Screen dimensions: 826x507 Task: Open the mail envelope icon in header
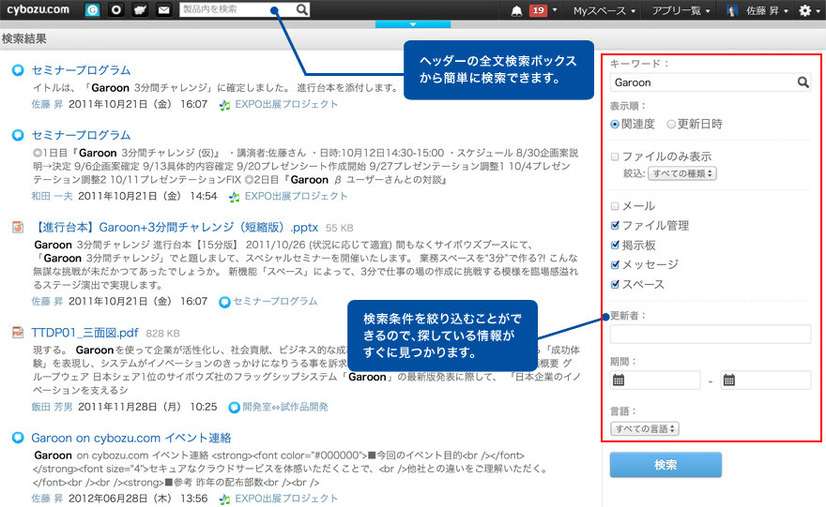164,10
